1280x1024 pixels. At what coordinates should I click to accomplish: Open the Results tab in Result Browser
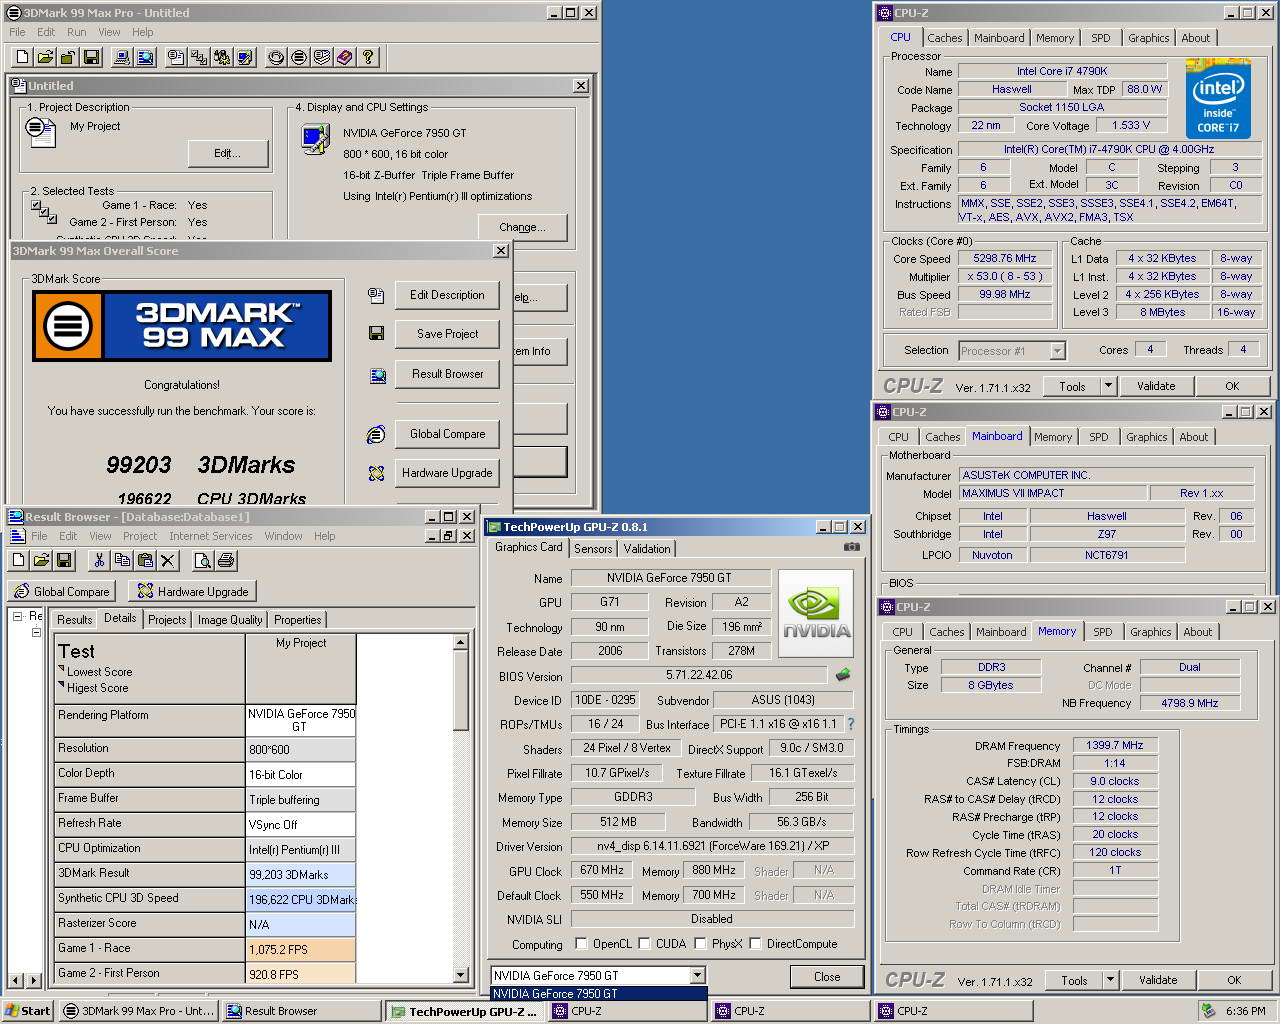(x=74, y=620)
